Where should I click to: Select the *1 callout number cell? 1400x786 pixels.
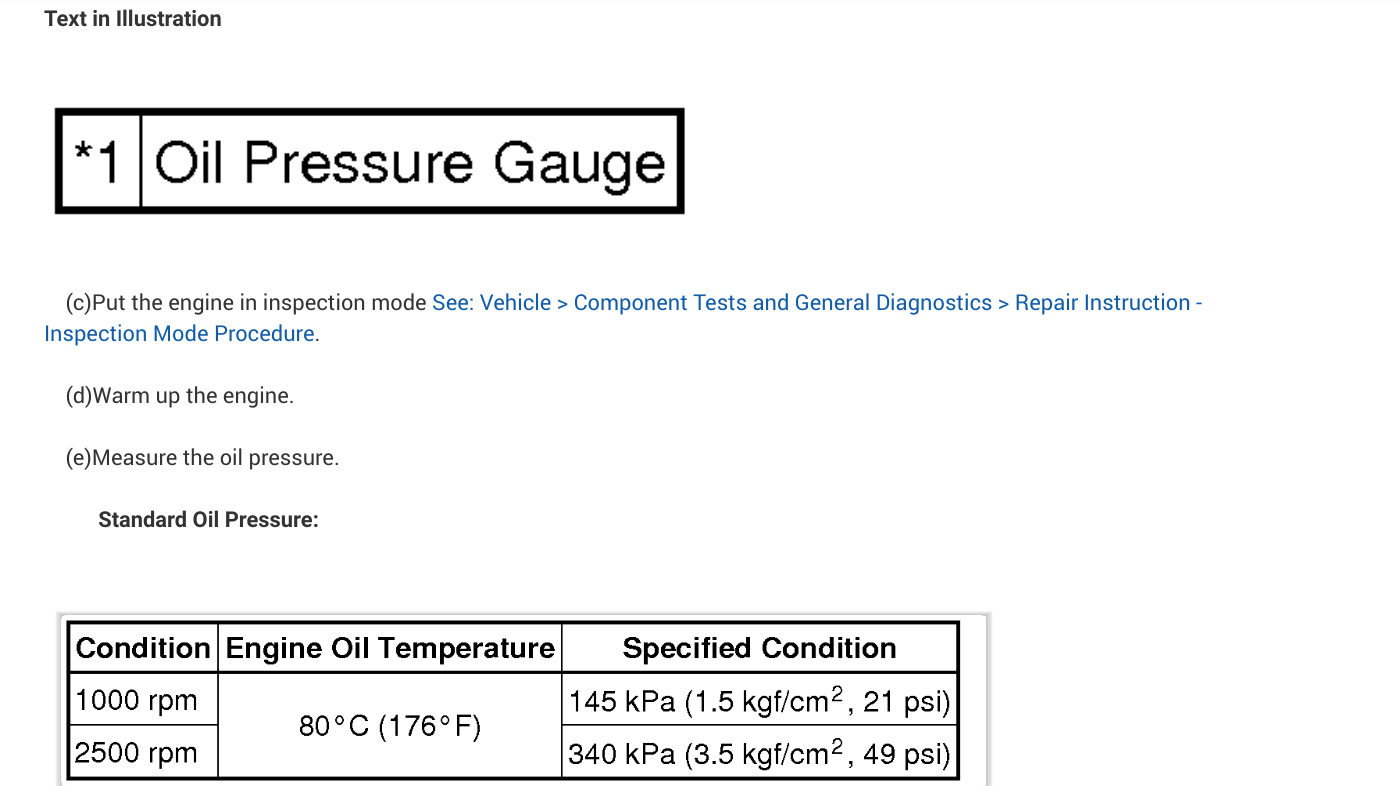tap(98, 162)
